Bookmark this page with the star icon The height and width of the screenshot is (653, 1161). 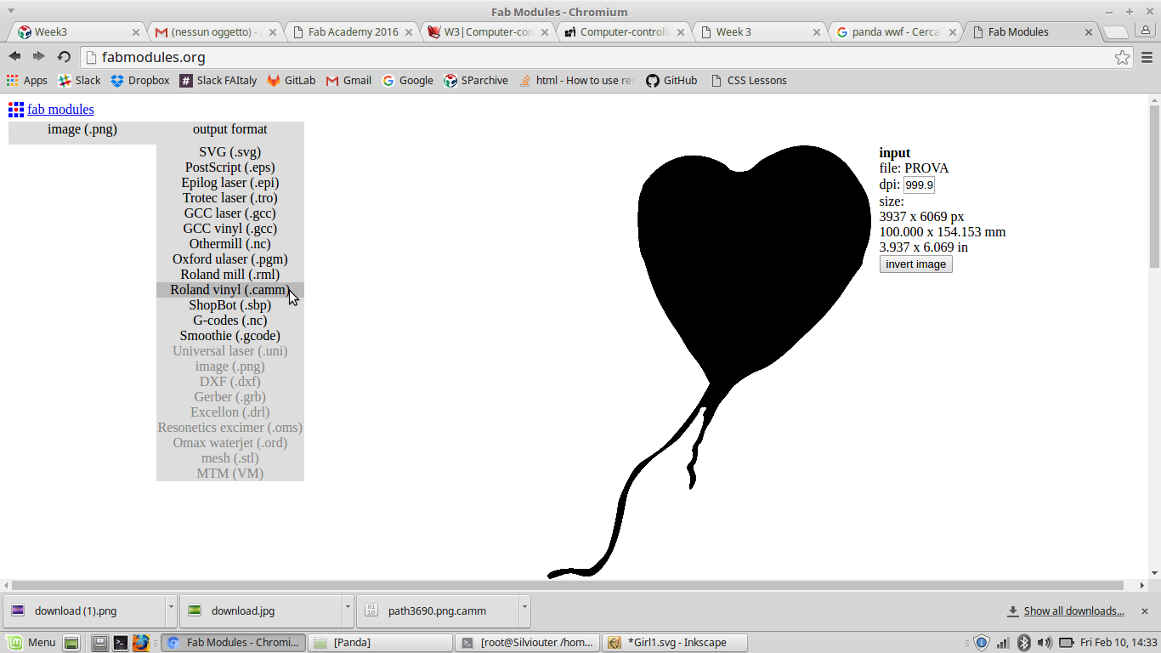coord(1122,57)
